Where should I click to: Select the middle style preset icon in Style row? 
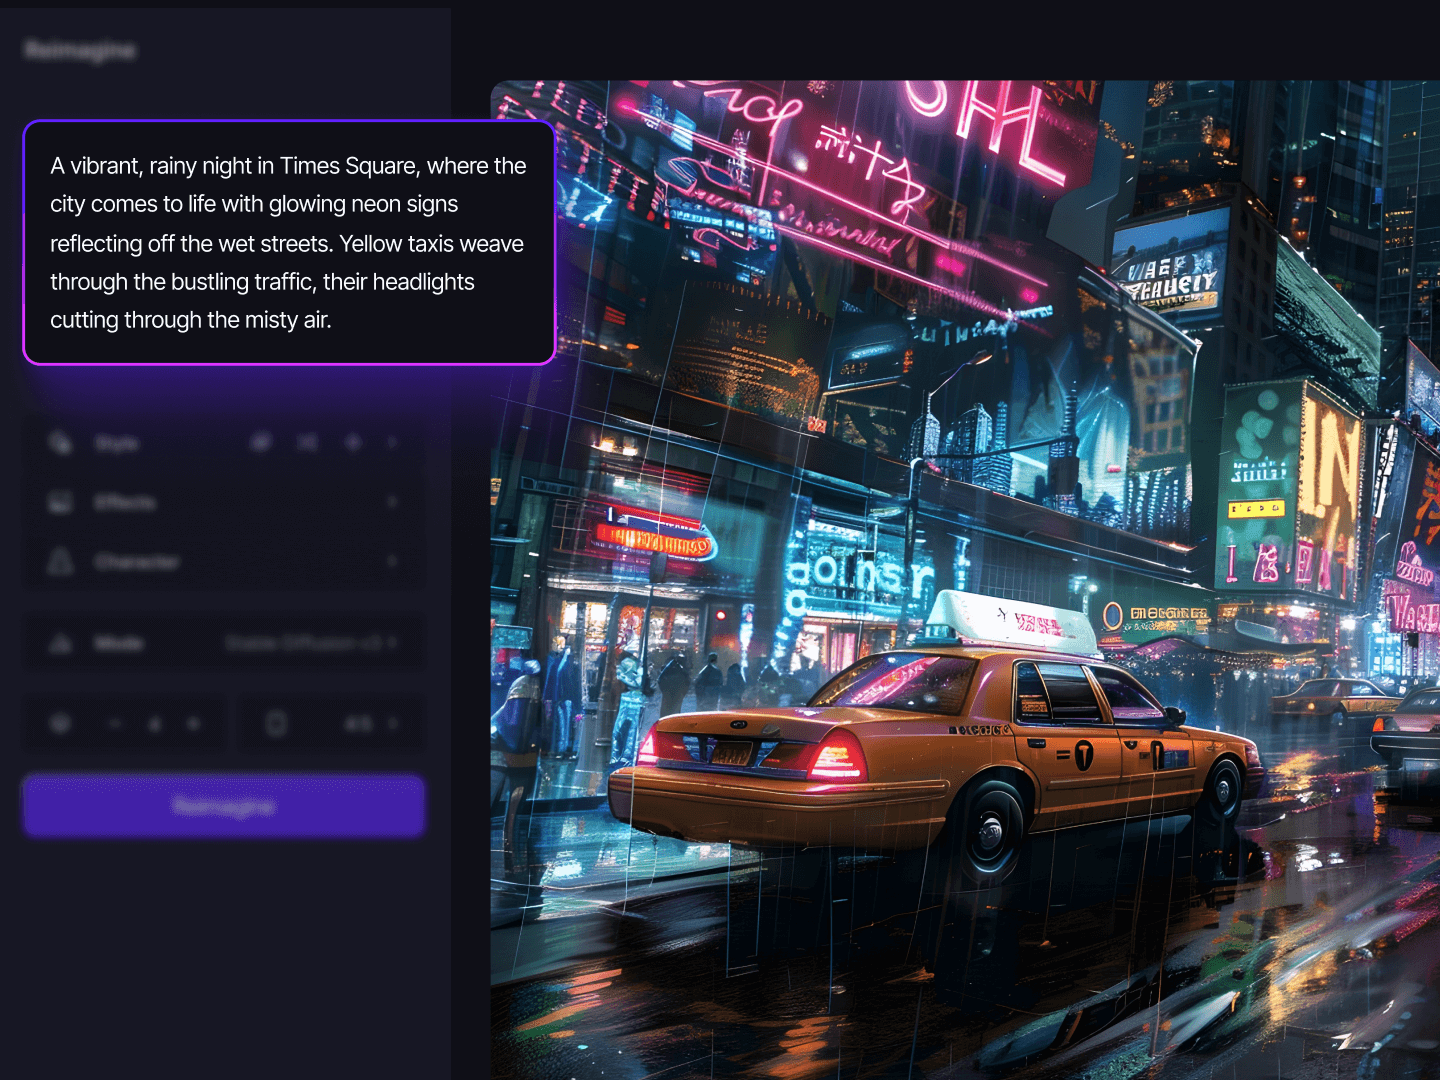(308, 442)
